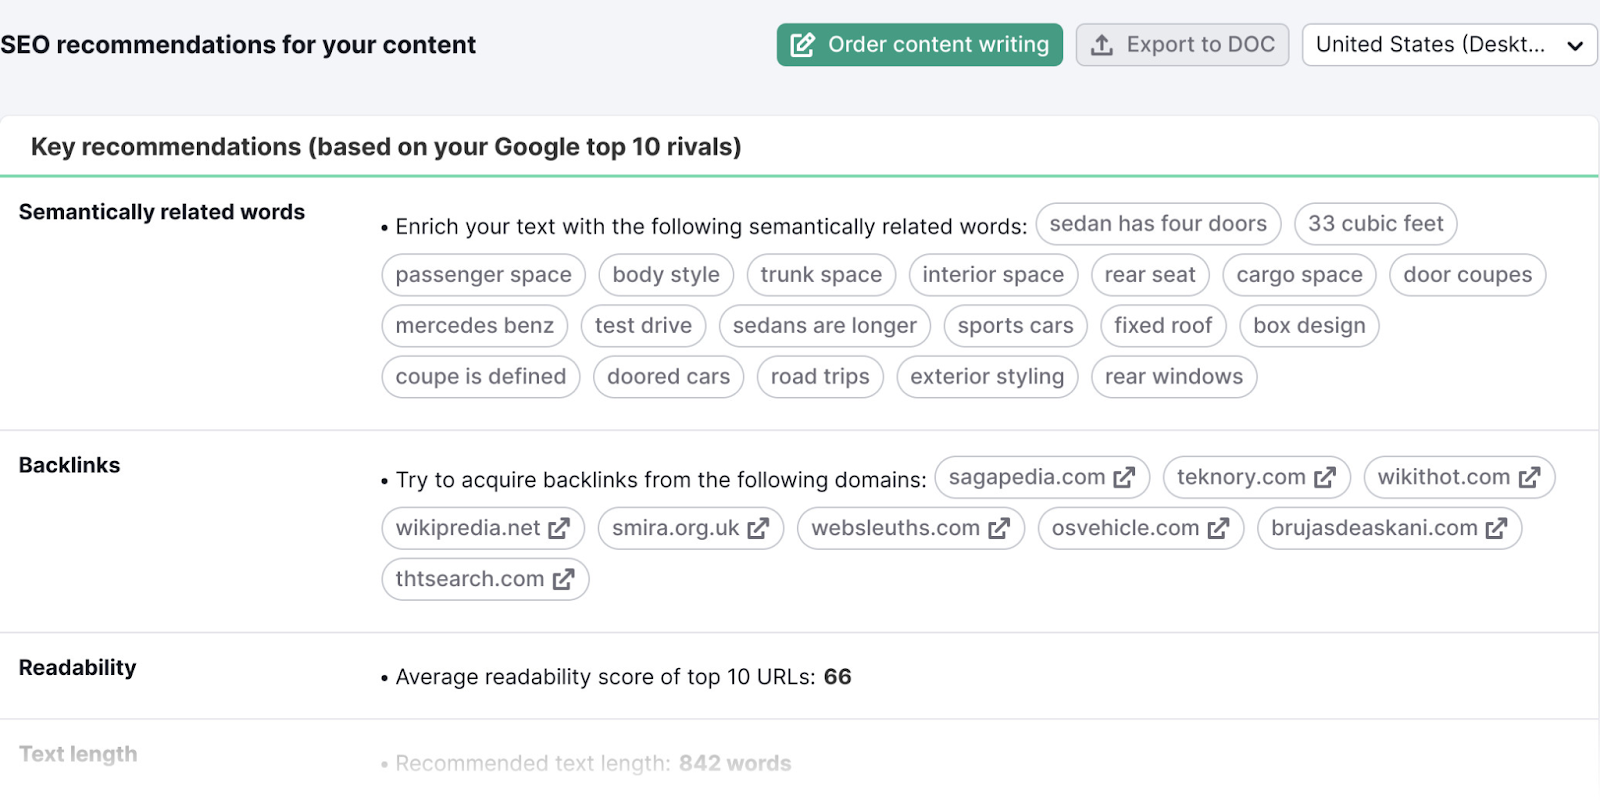This screenshot has width=1600, height=804.
Task: Select the 'box design' keyword tag
Action: pos(1309,326)
